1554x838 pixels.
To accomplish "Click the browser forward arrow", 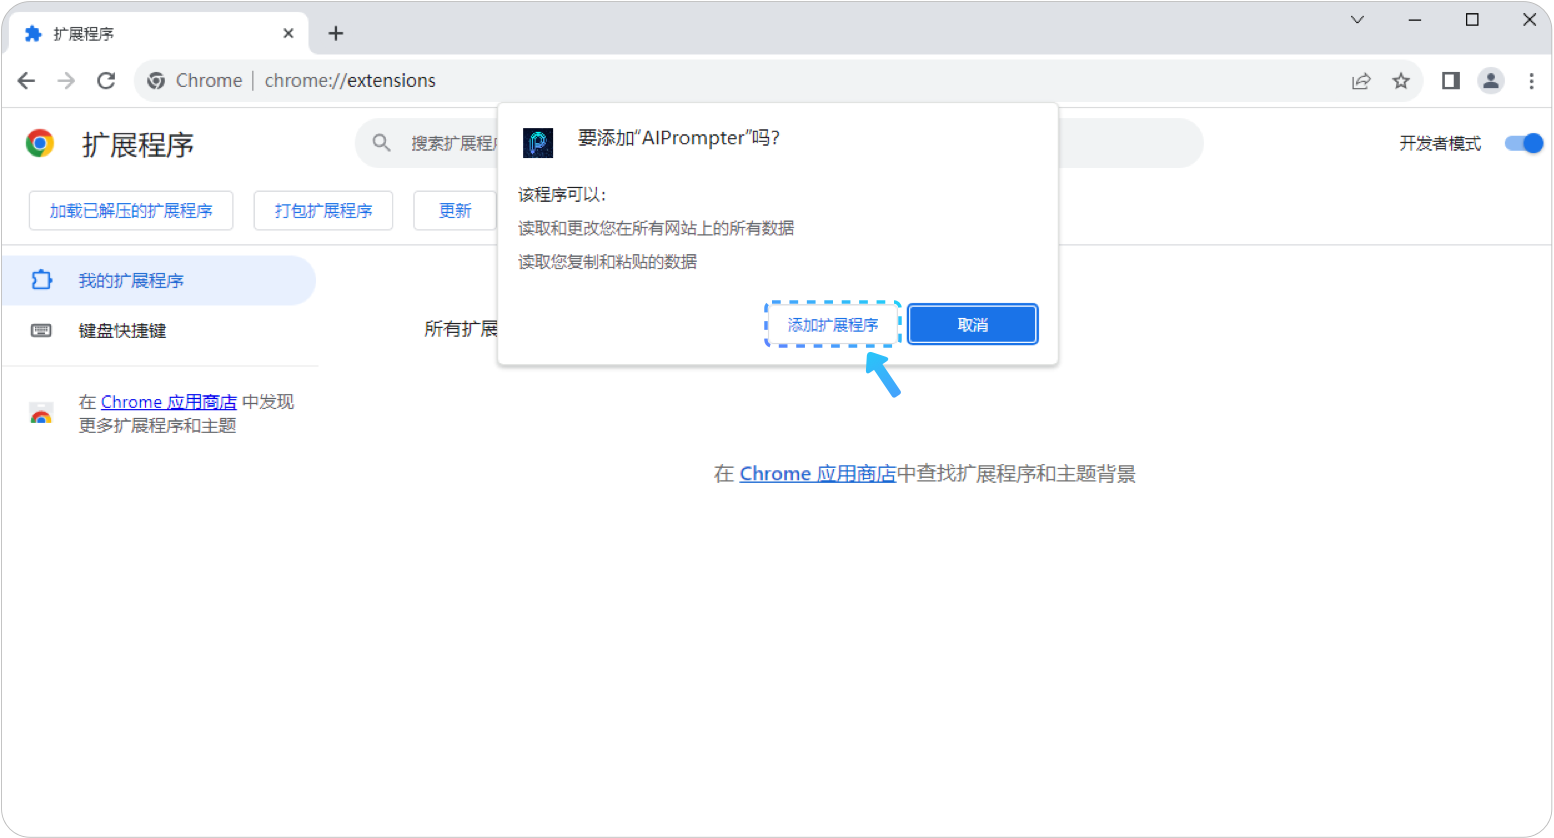I will pyautogui.click(x=66, y=81).
